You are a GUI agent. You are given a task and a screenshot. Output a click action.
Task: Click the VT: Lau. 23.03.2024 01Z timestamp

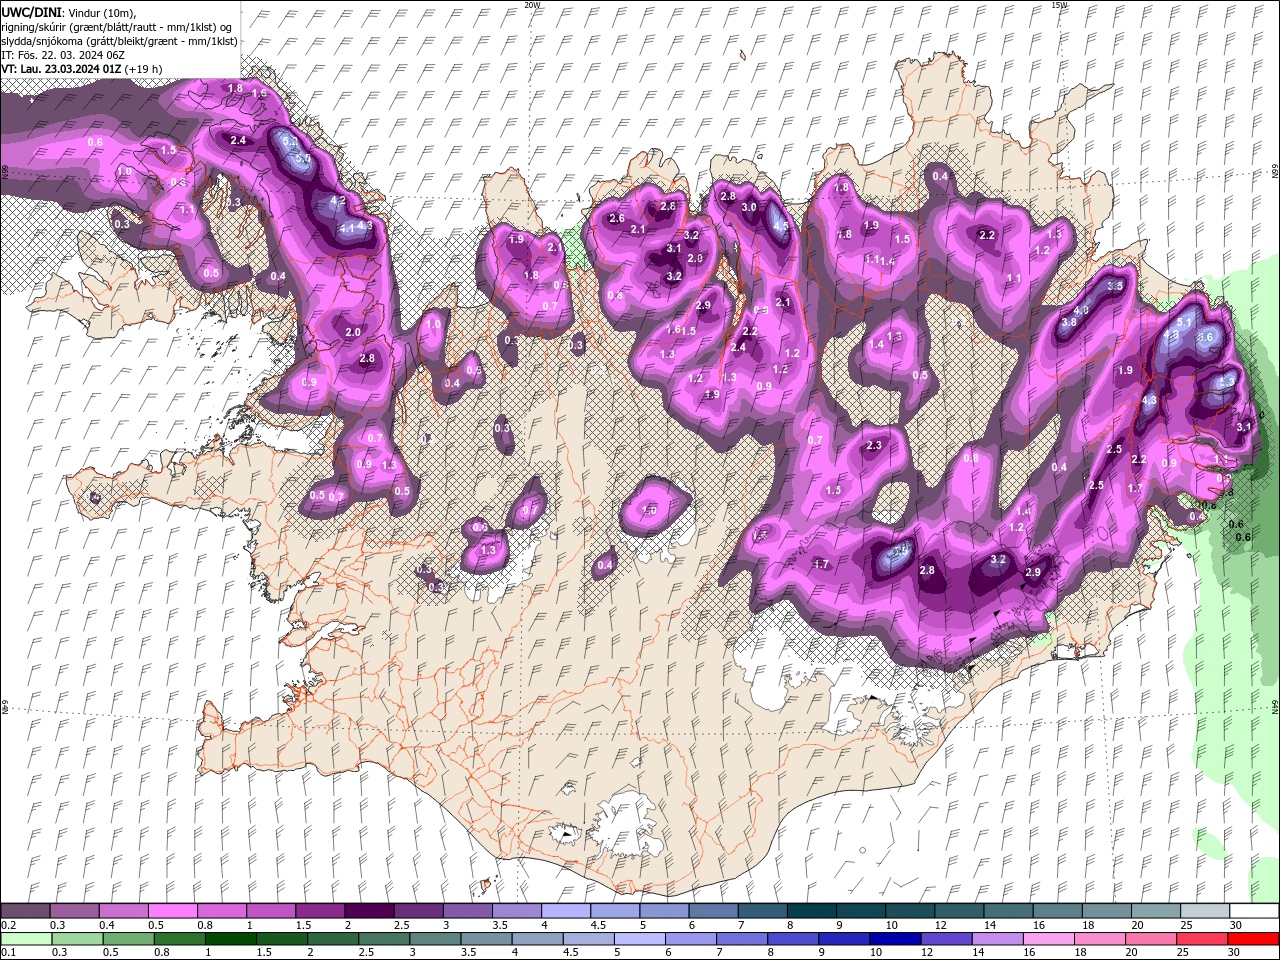click(61, 69)
